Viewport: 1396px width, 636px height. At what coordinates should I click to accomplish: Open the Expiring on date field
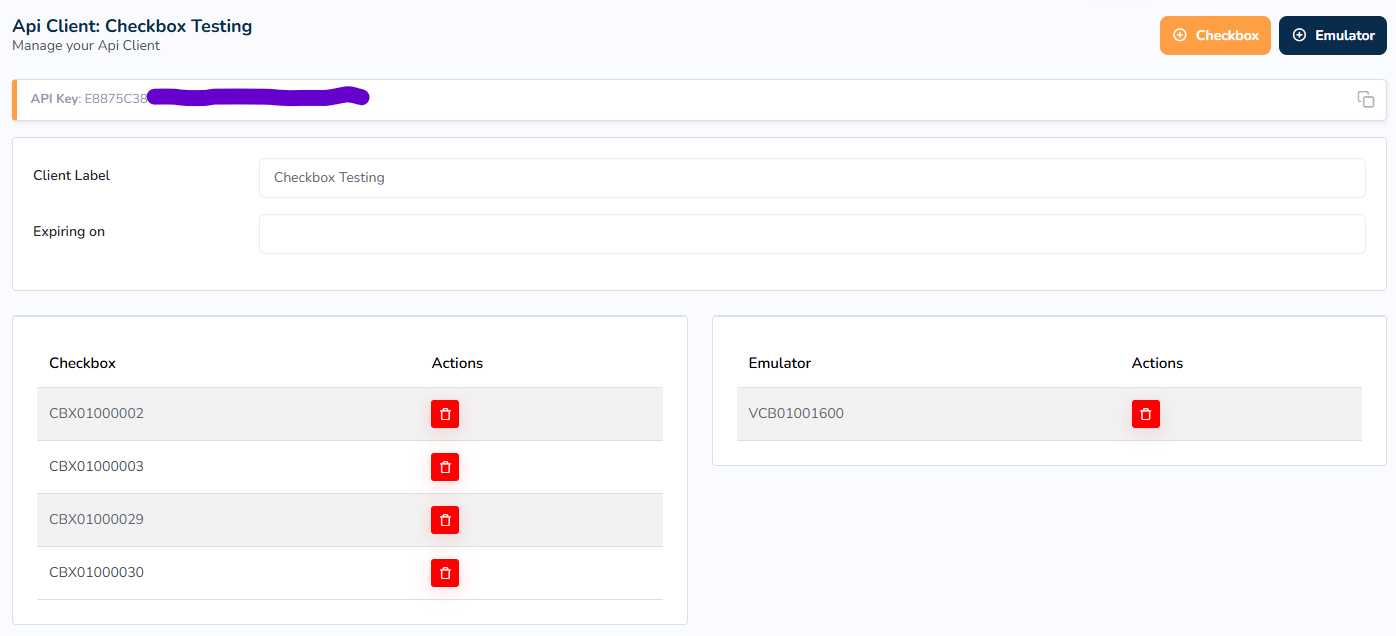(811, 234)
